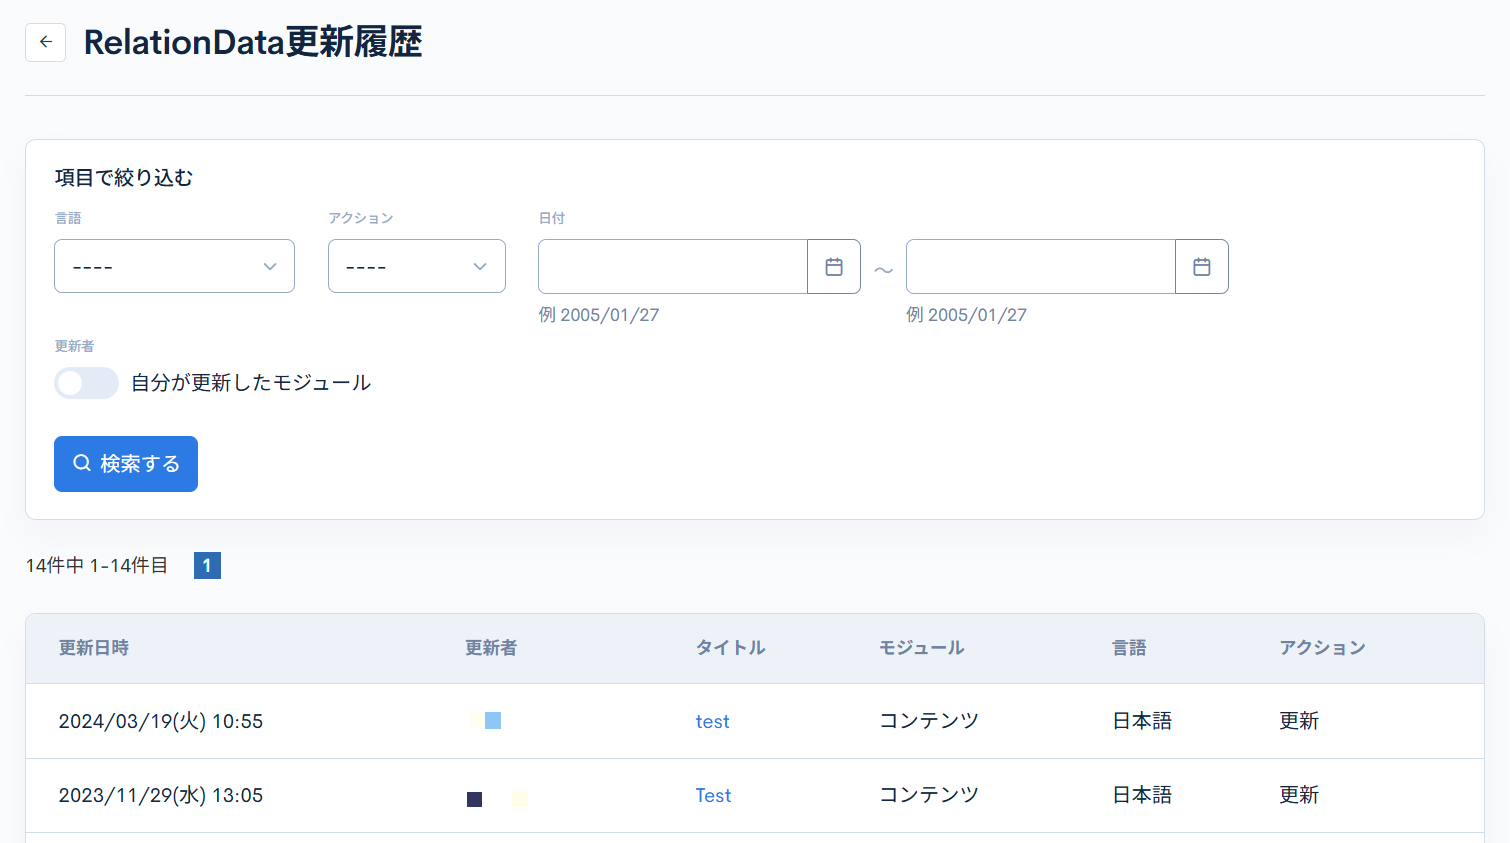Toggle the 自分が更新したモジュール switch
This screenshot has width=1510, height=843.
(86, 383)
